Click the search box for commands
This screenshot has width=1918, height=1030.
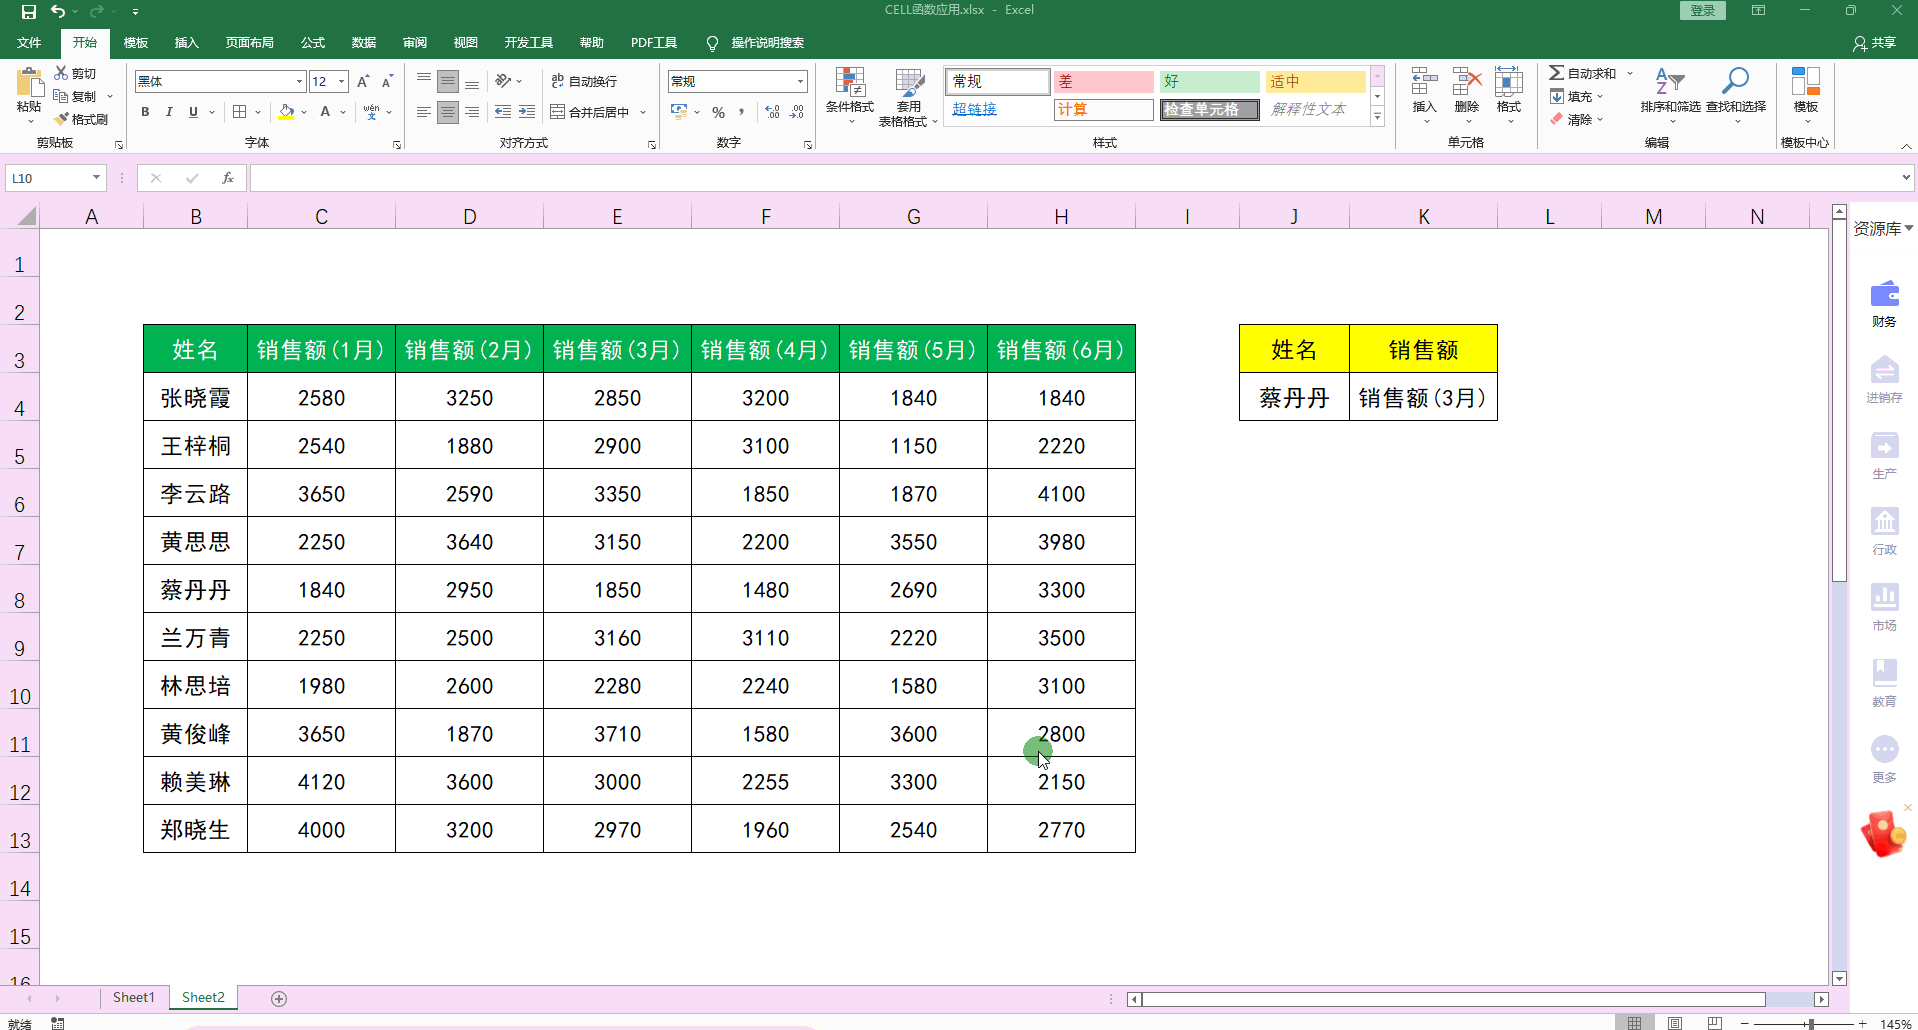coord(767,43)
